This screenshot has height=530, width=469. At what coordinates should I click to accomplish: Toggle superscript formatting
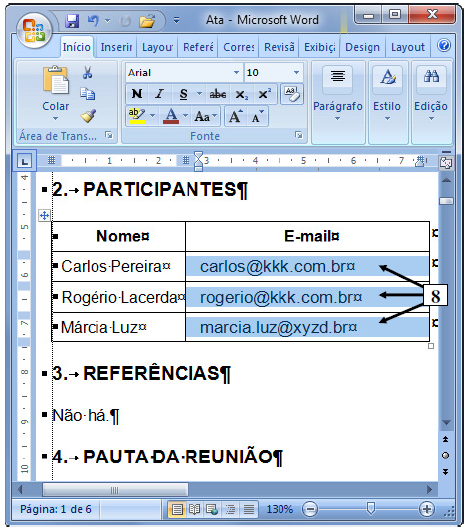[265, 94]
